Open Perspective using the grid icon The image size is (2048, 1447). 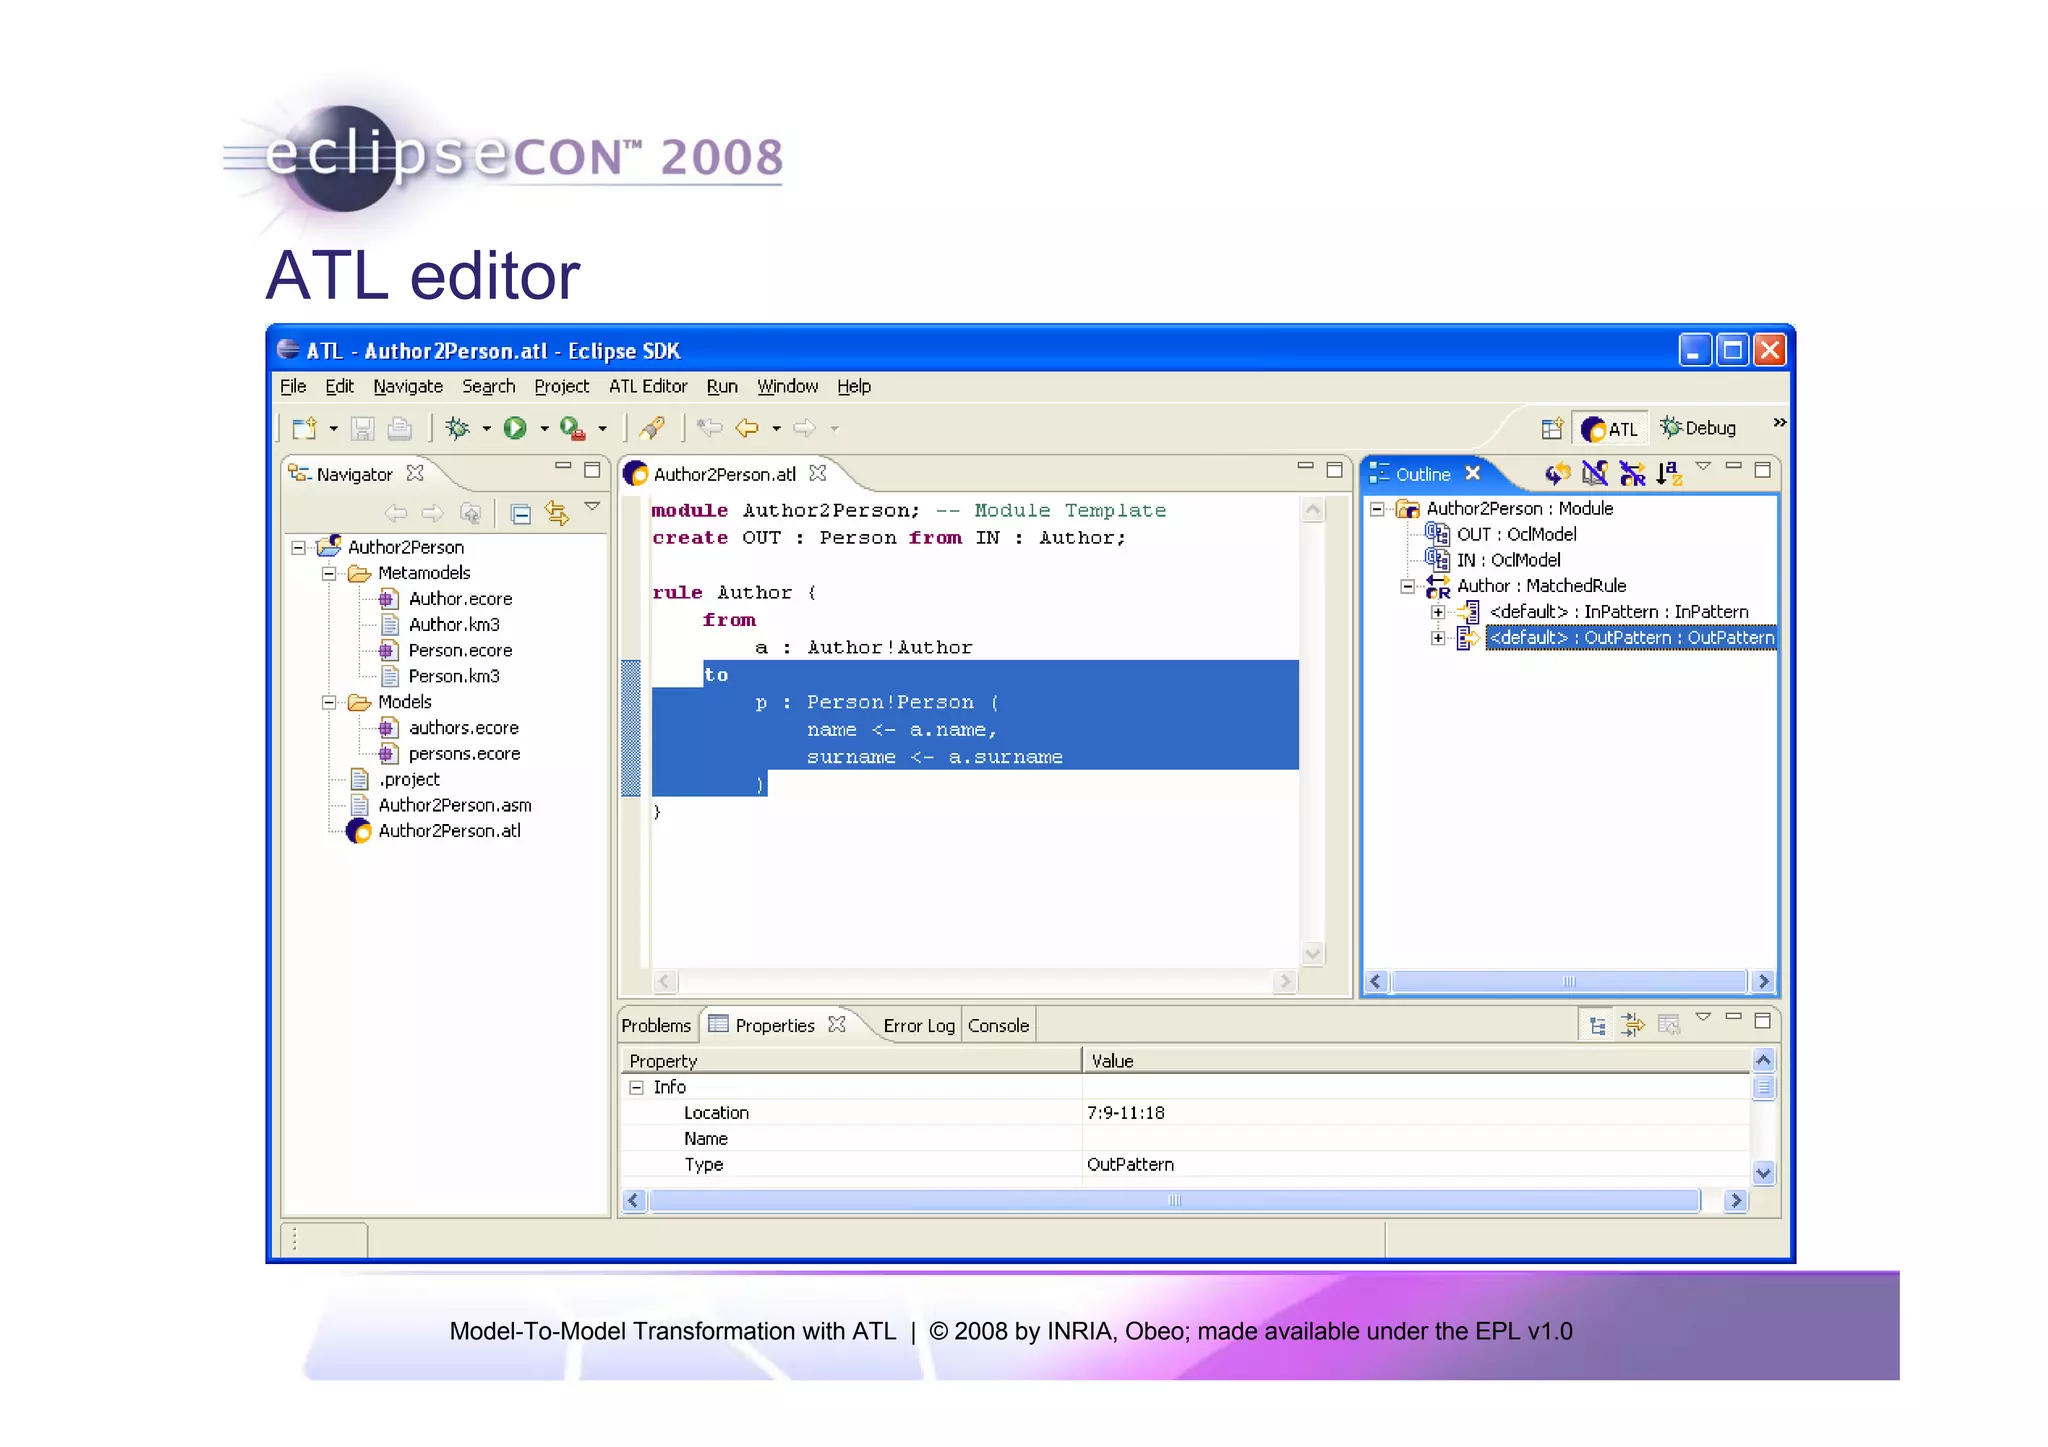[1552, 428]
